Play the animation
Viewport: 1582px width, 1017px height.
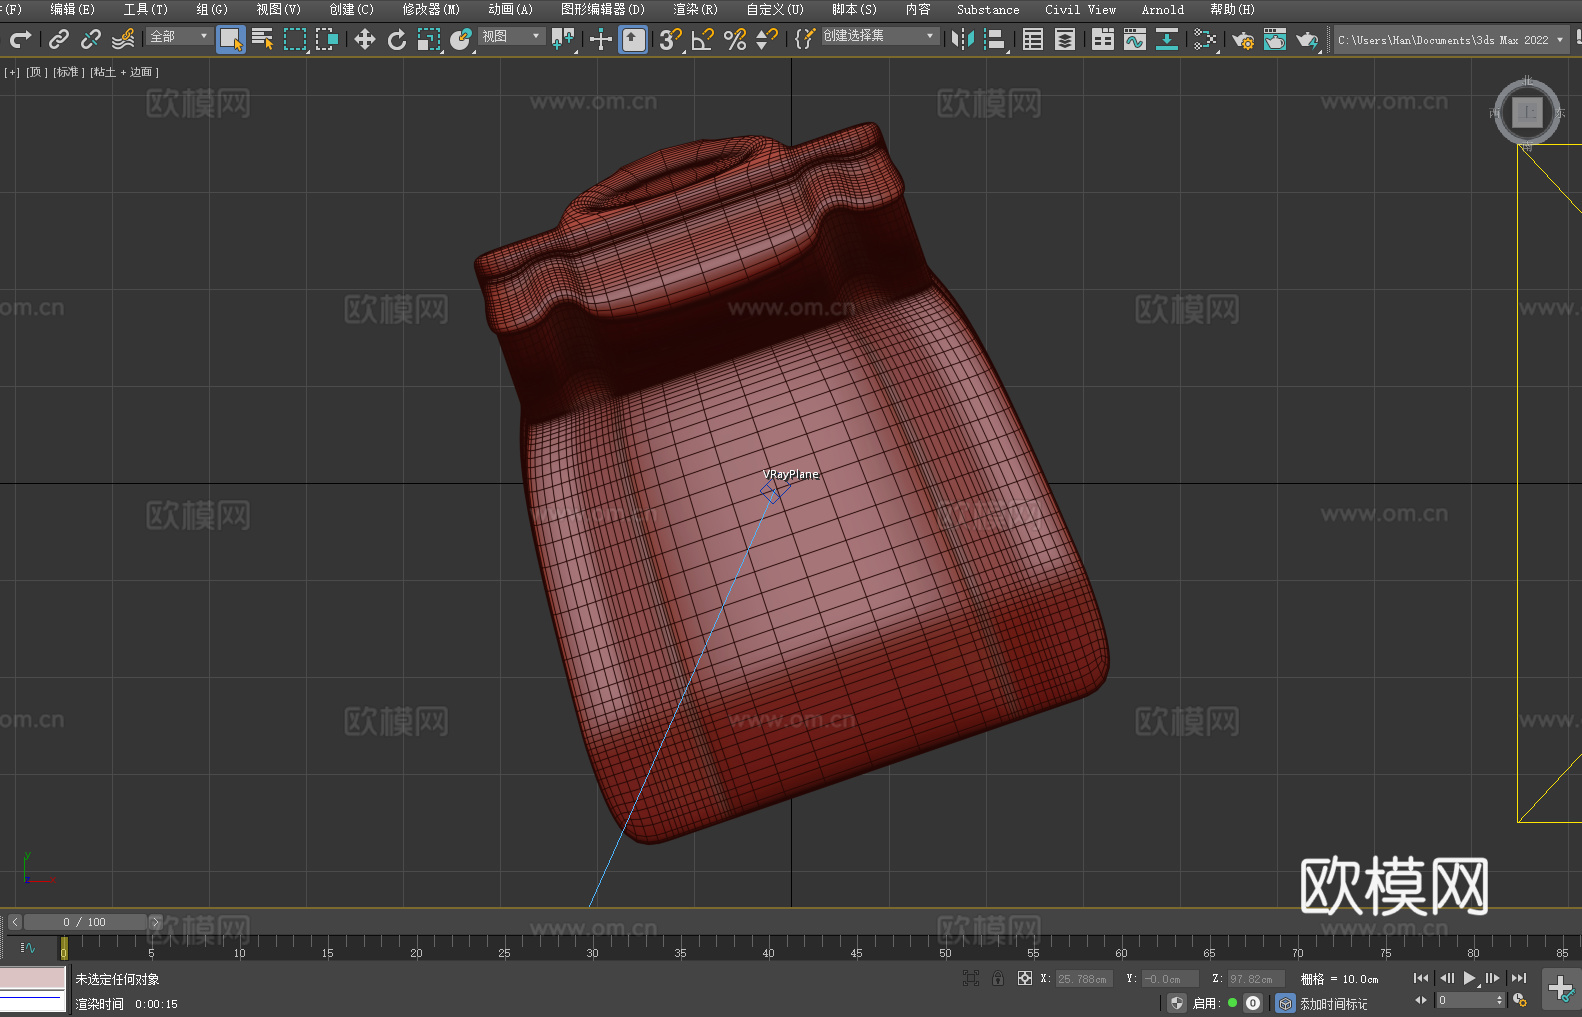tap(1470, 978)
